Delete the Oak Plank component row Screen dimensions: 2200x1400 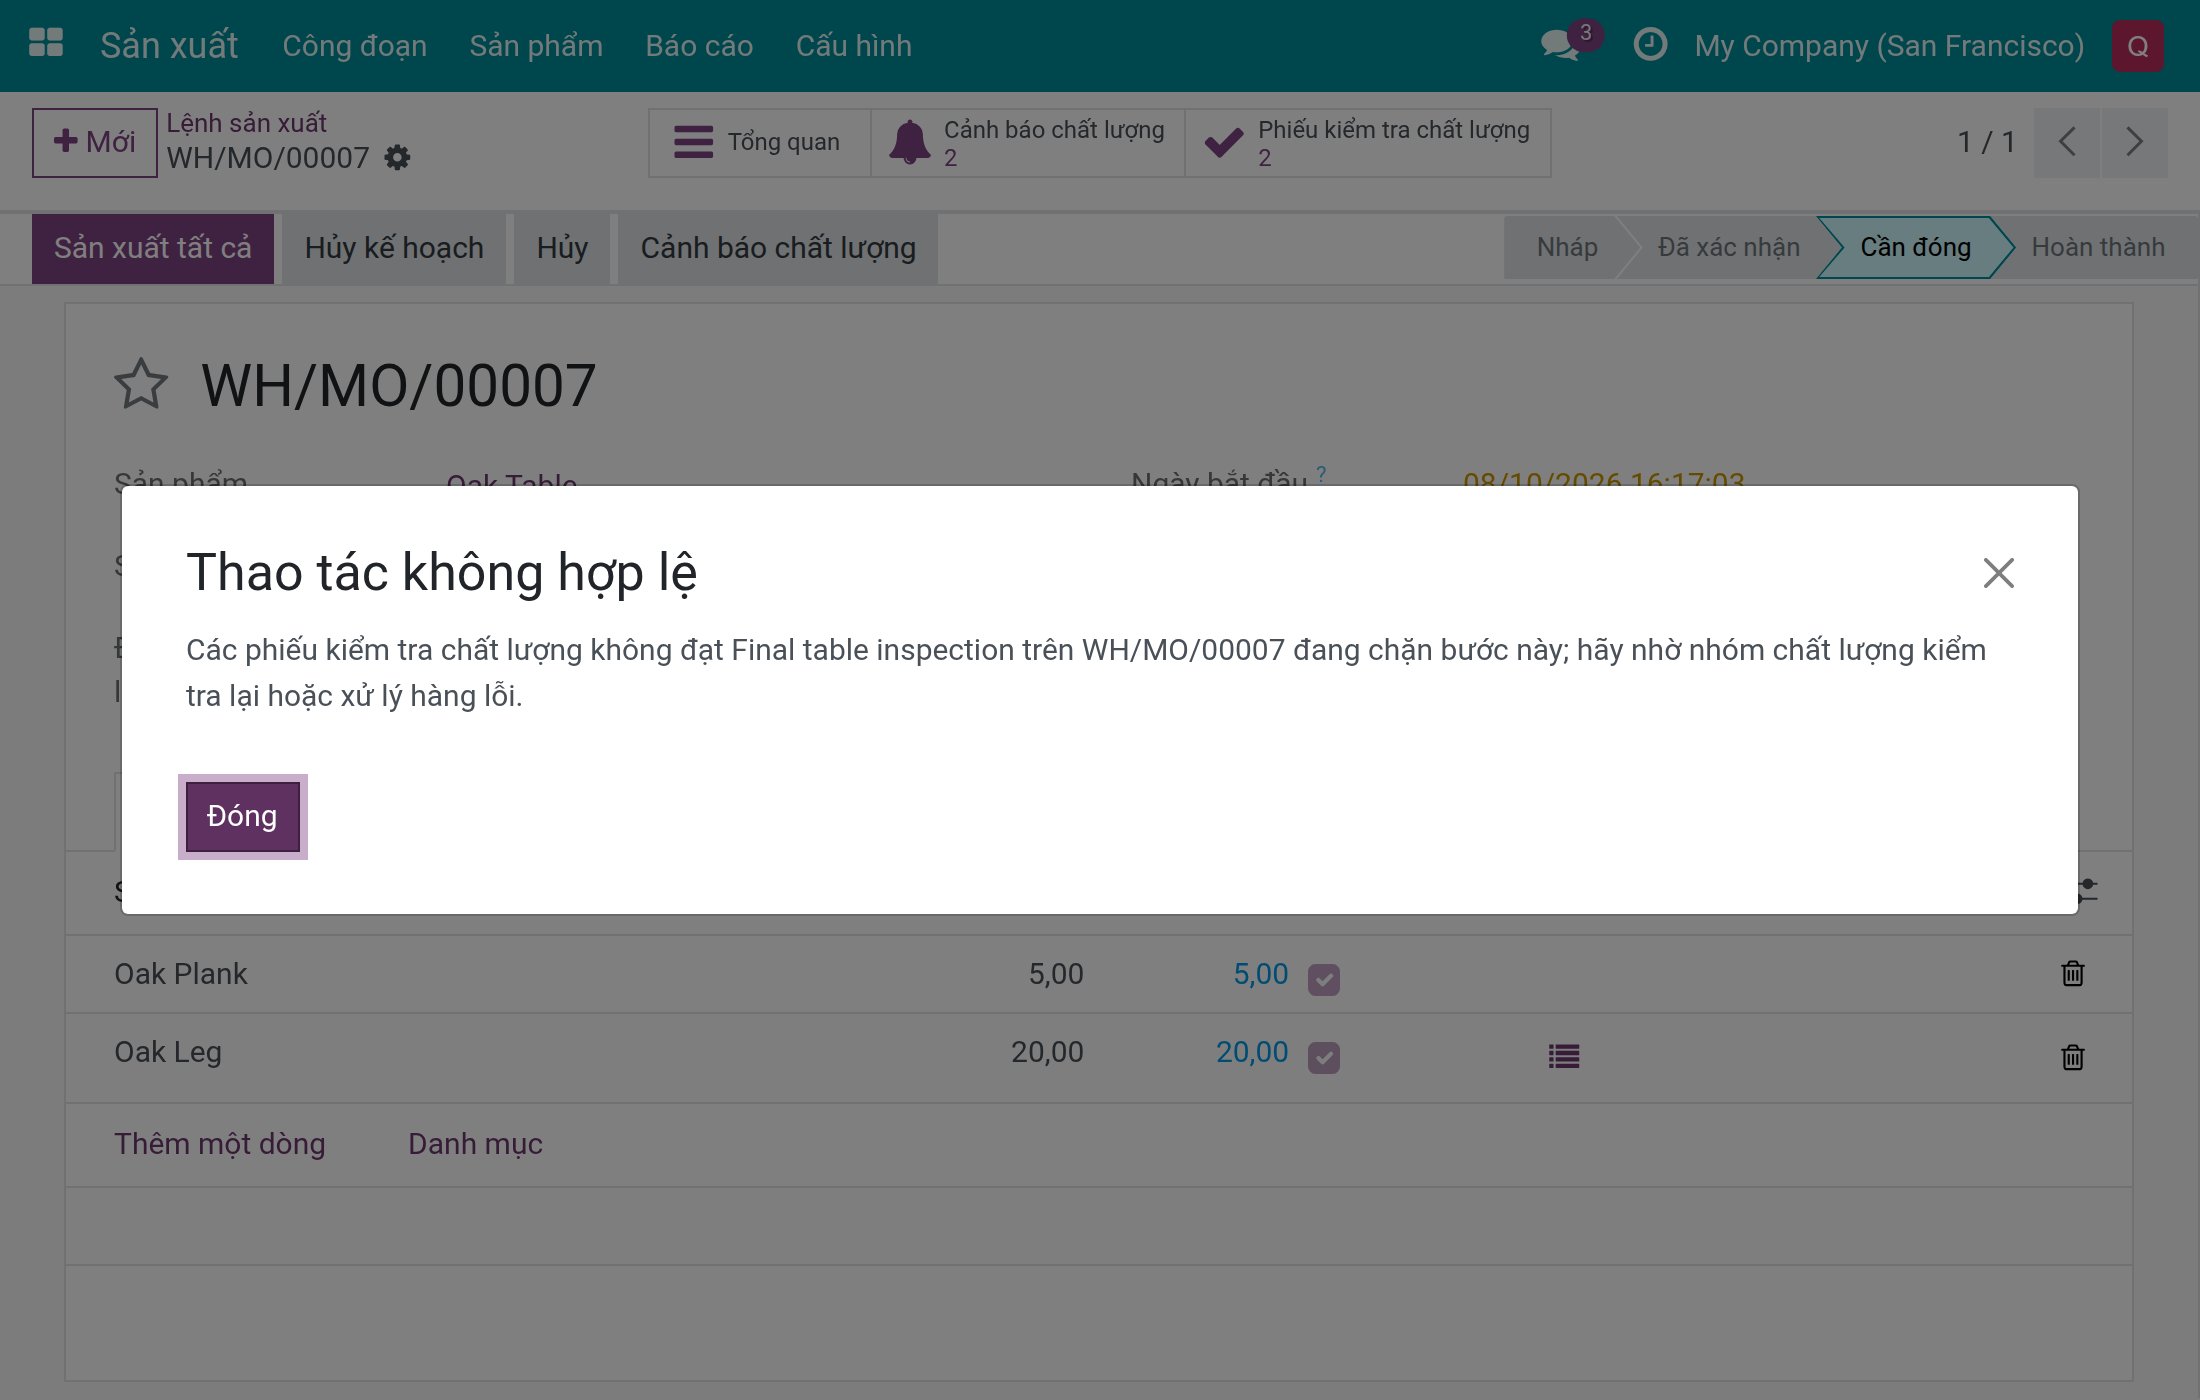2073,974
